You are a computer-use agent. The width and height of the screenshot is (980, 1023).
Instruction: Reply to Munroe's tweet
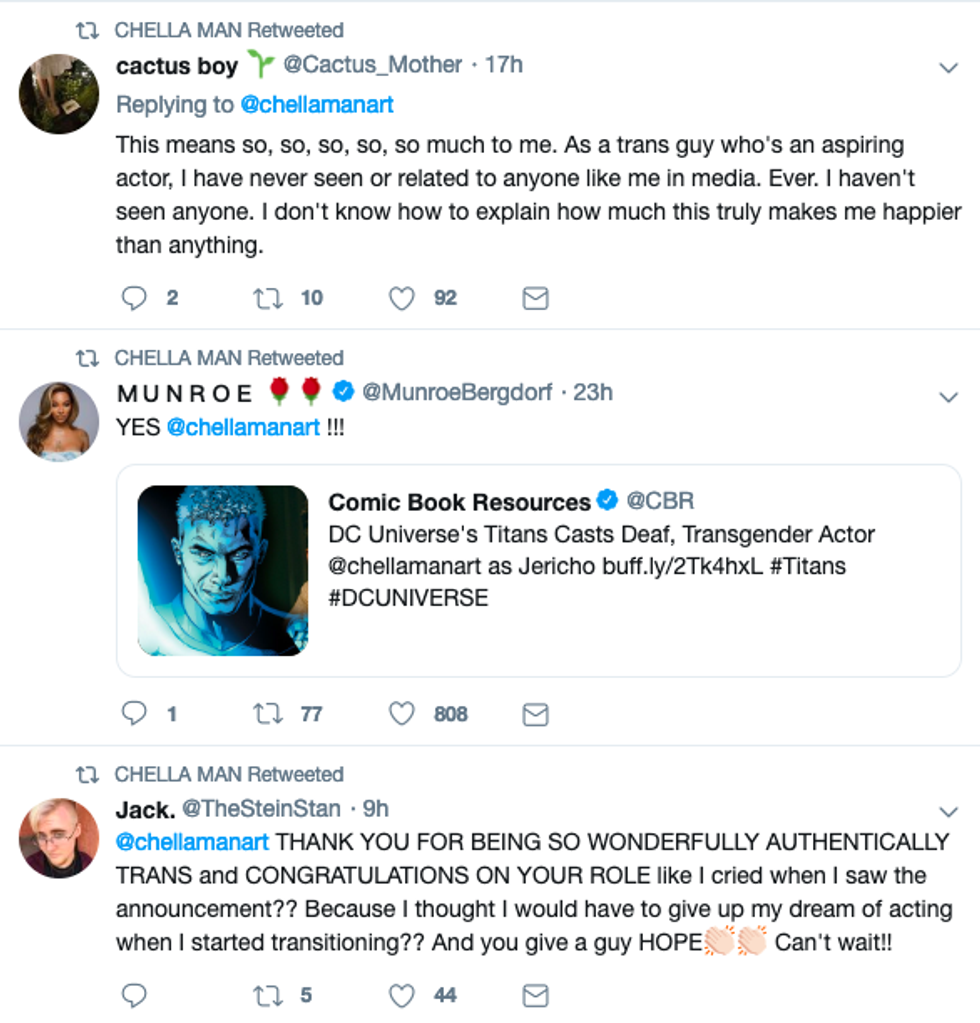click(x=134, y=714)
